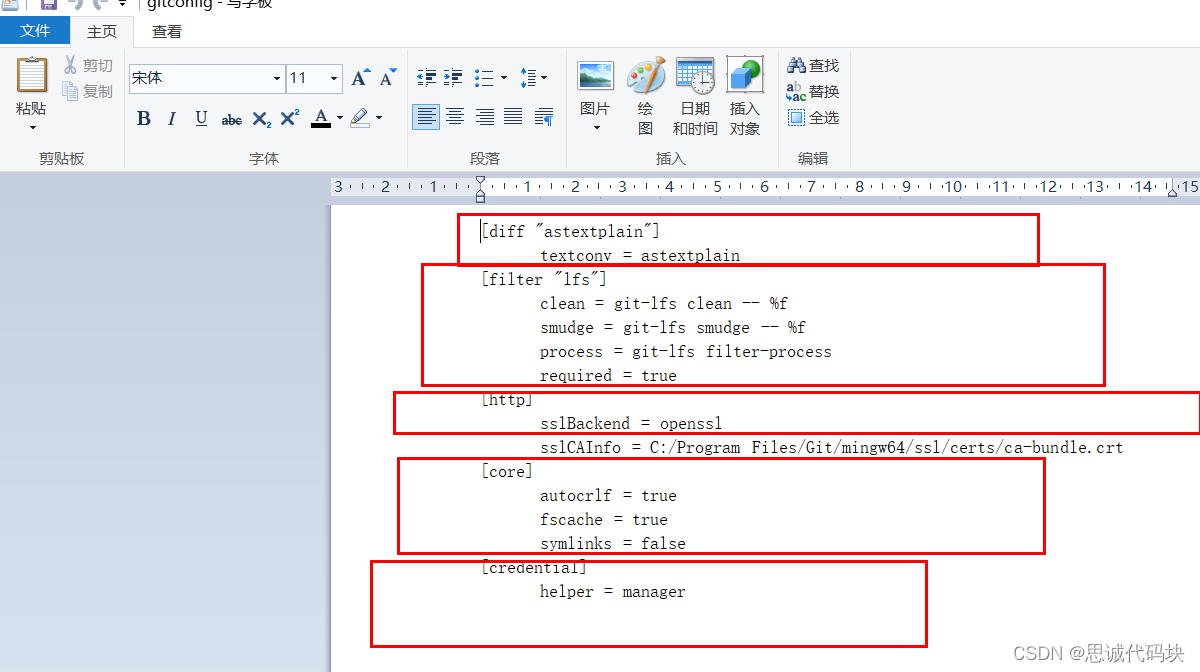Click the line 'helper = manager'
1200x672 pixels.
(x=613, y=591)
